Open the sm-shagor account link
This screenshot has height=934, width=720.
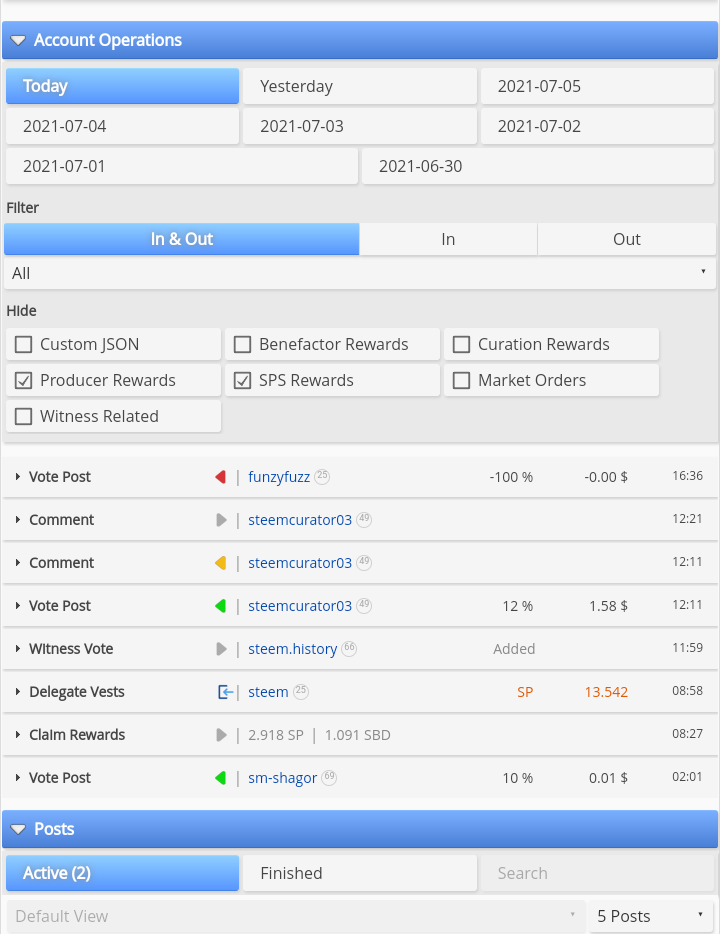tap(282, 777)
